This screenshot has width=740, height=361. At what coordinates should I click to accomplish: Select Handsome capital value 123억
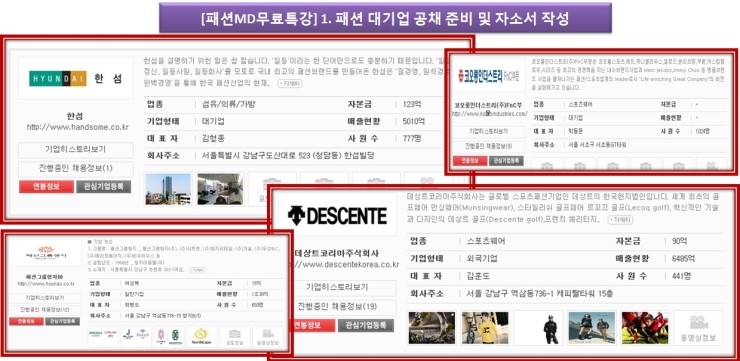(412, 105)
